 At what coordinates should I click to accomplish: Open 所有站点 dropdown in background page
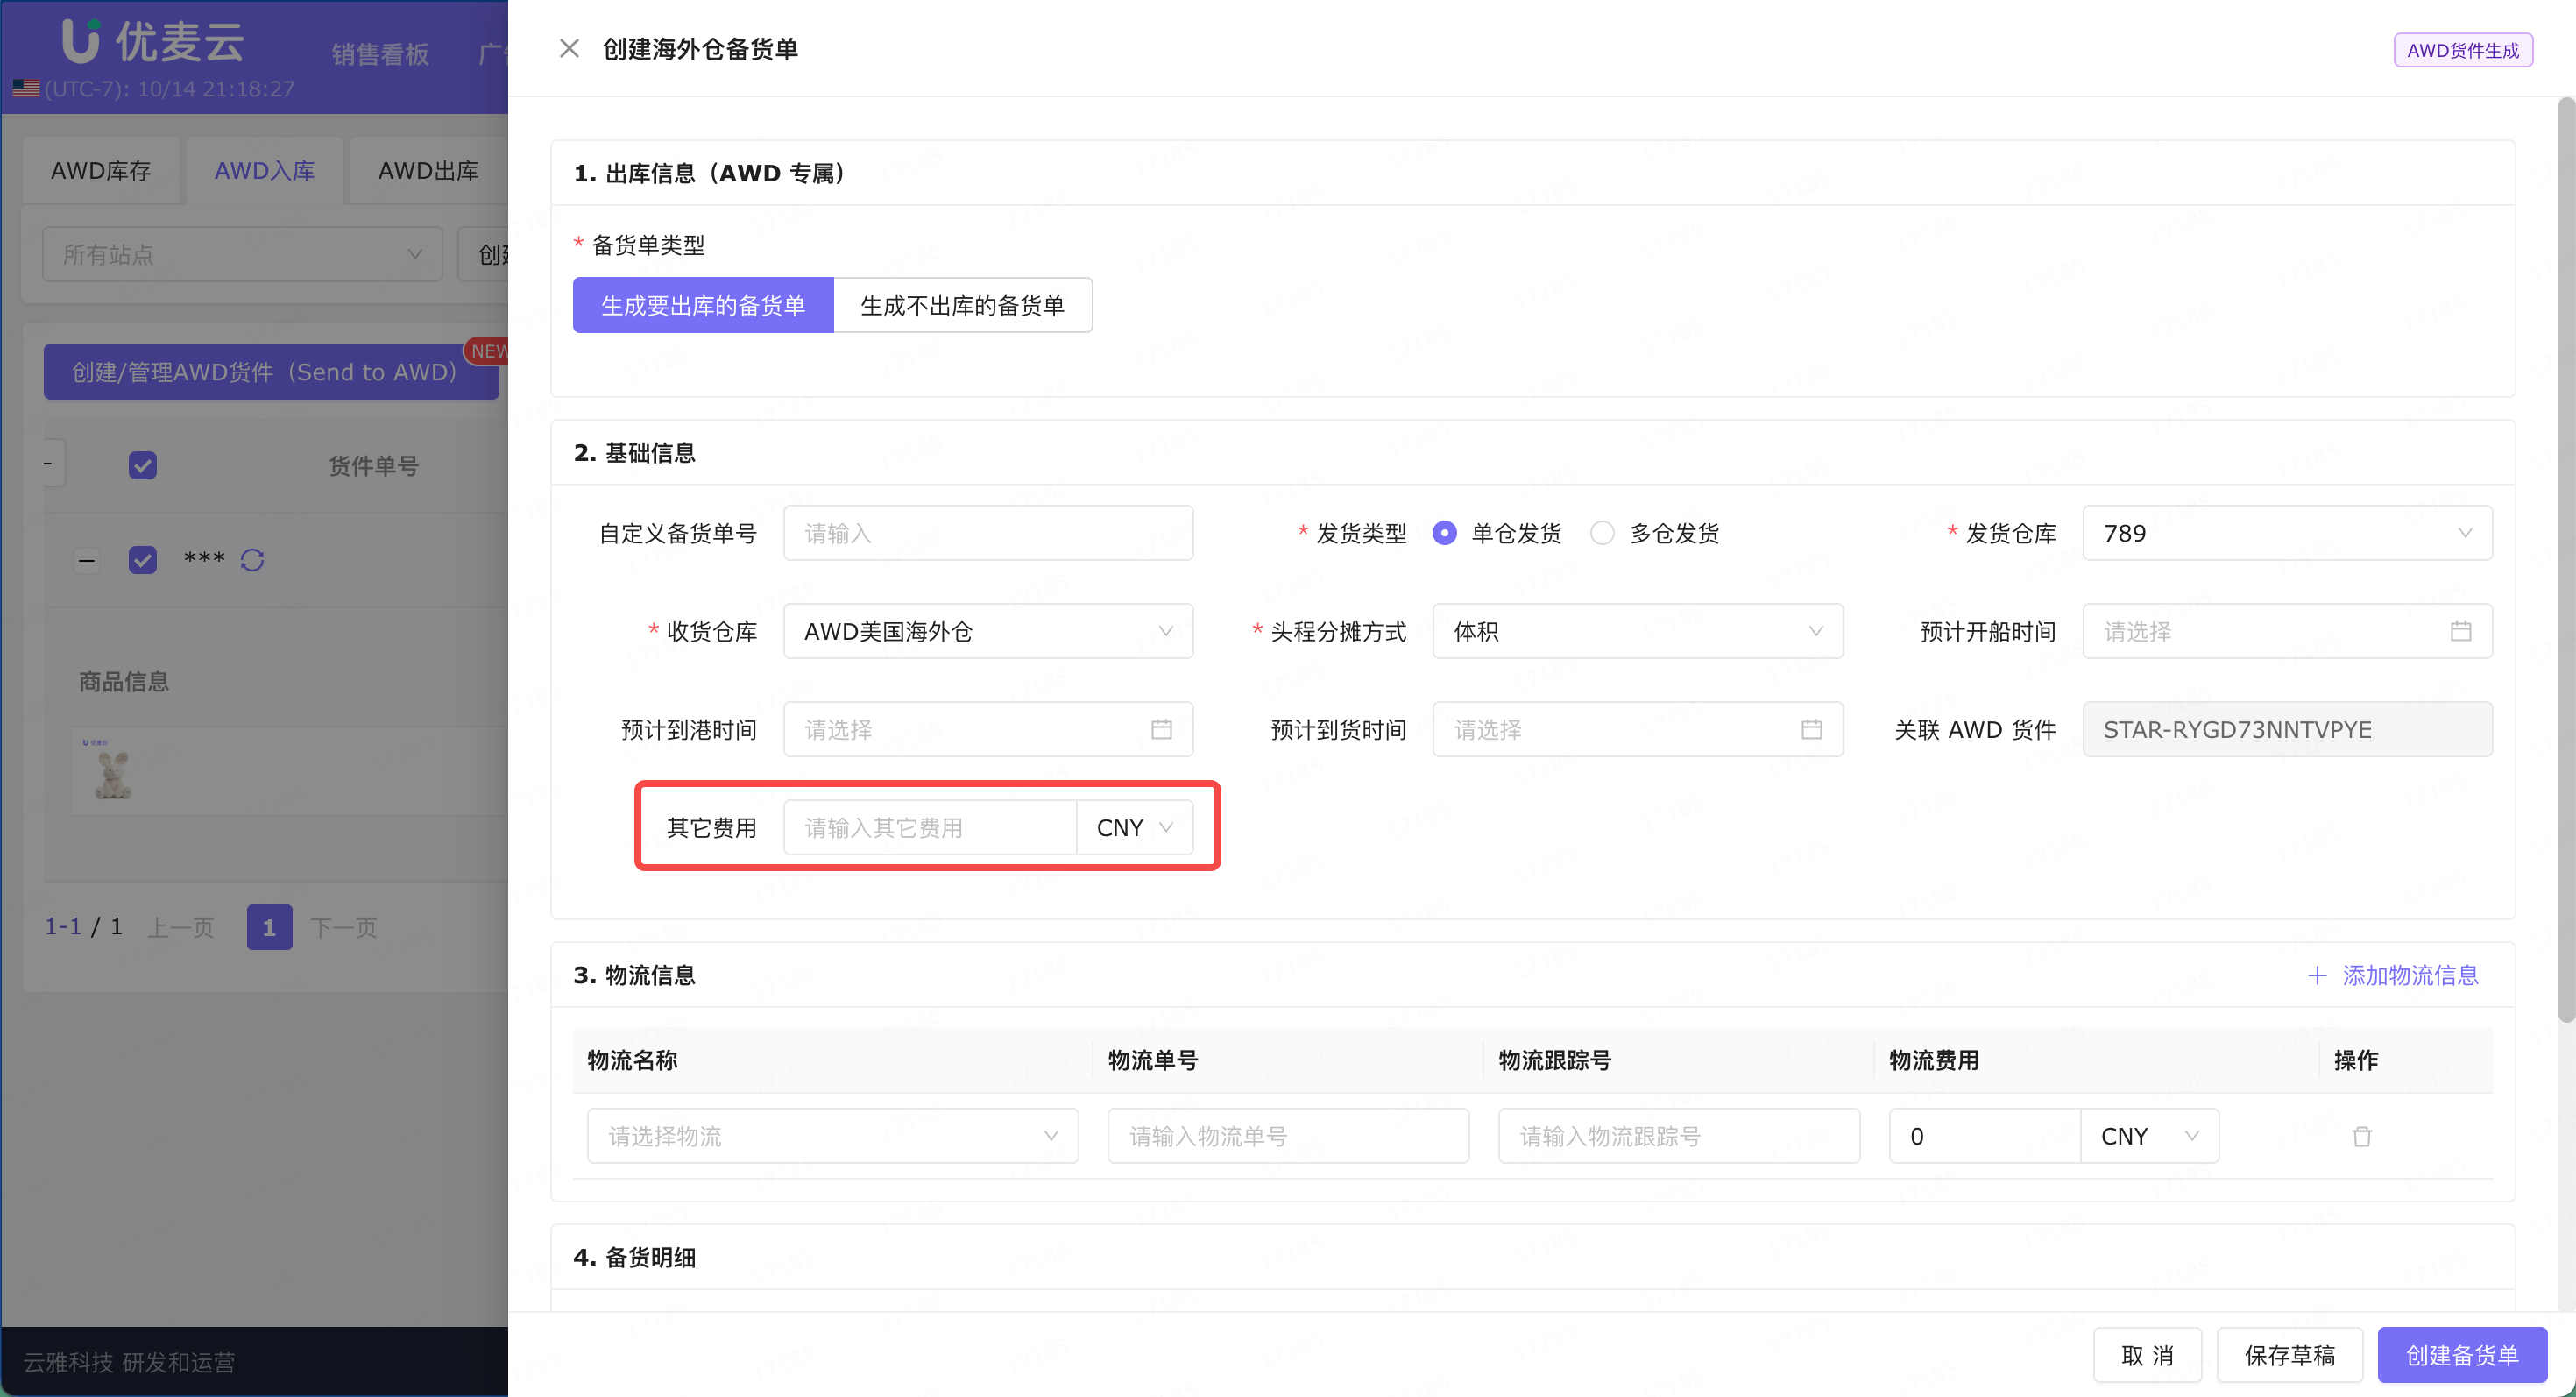pos(242,254)
